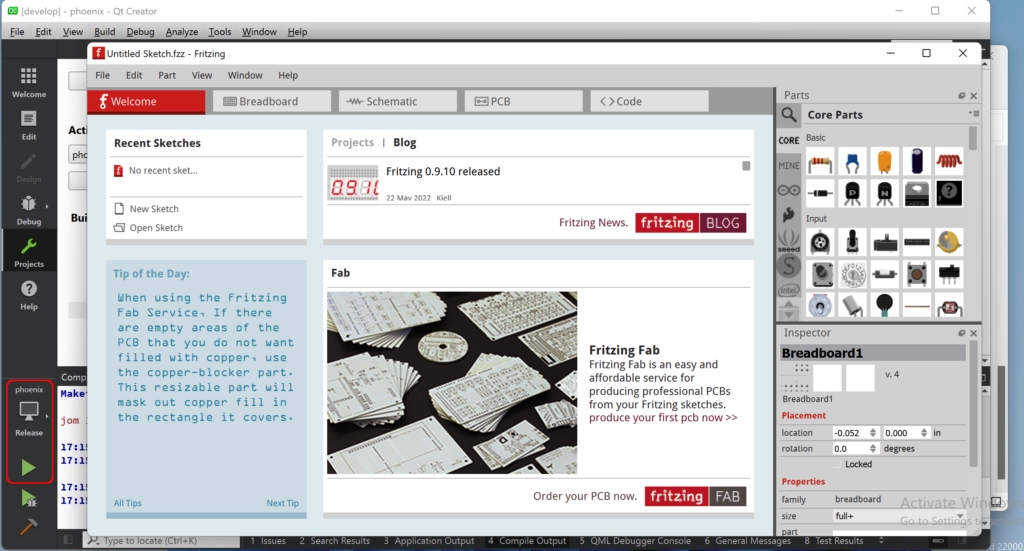Open All Tips link
This screenshot has width=1024, height=551.
click(x=127, y=503)
